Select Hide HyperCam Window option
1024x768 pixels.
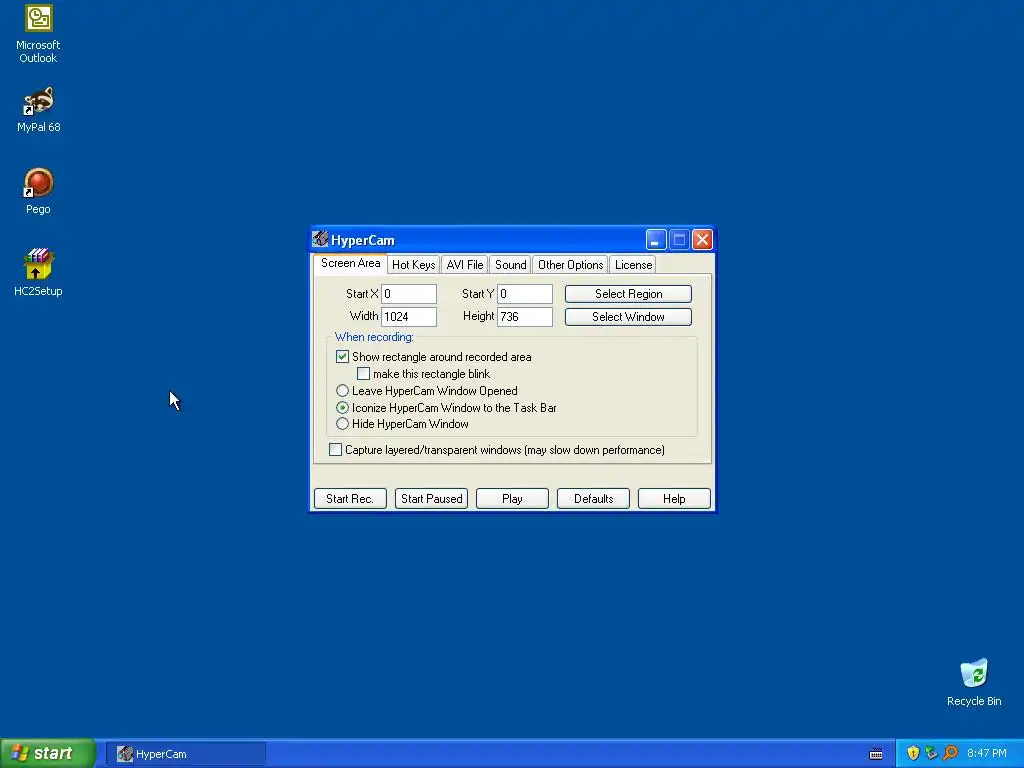click(342, 424)
